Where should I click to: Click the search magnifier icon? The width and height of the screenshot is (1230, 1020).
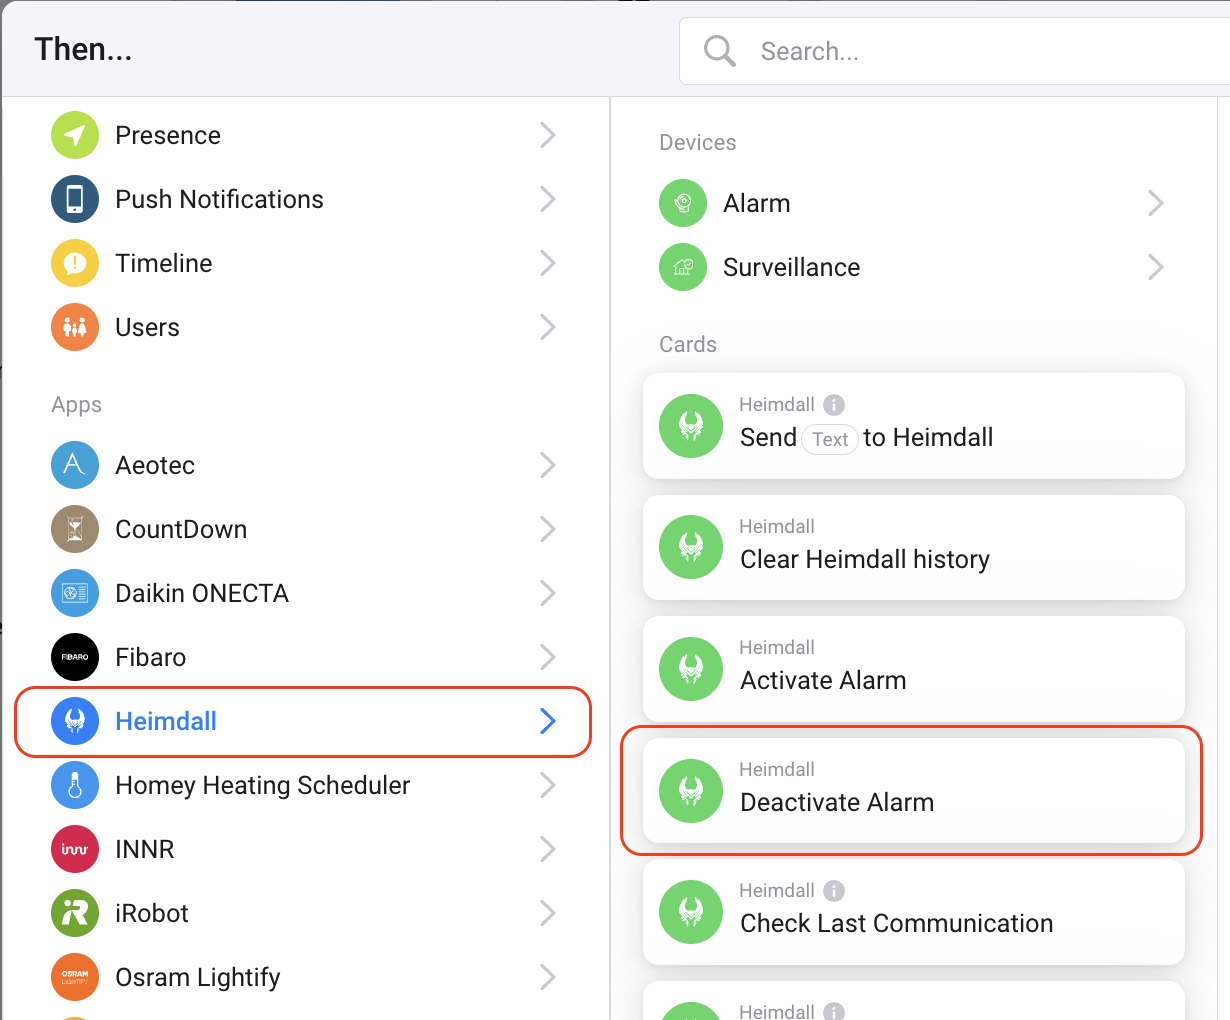tap(719, 50)
